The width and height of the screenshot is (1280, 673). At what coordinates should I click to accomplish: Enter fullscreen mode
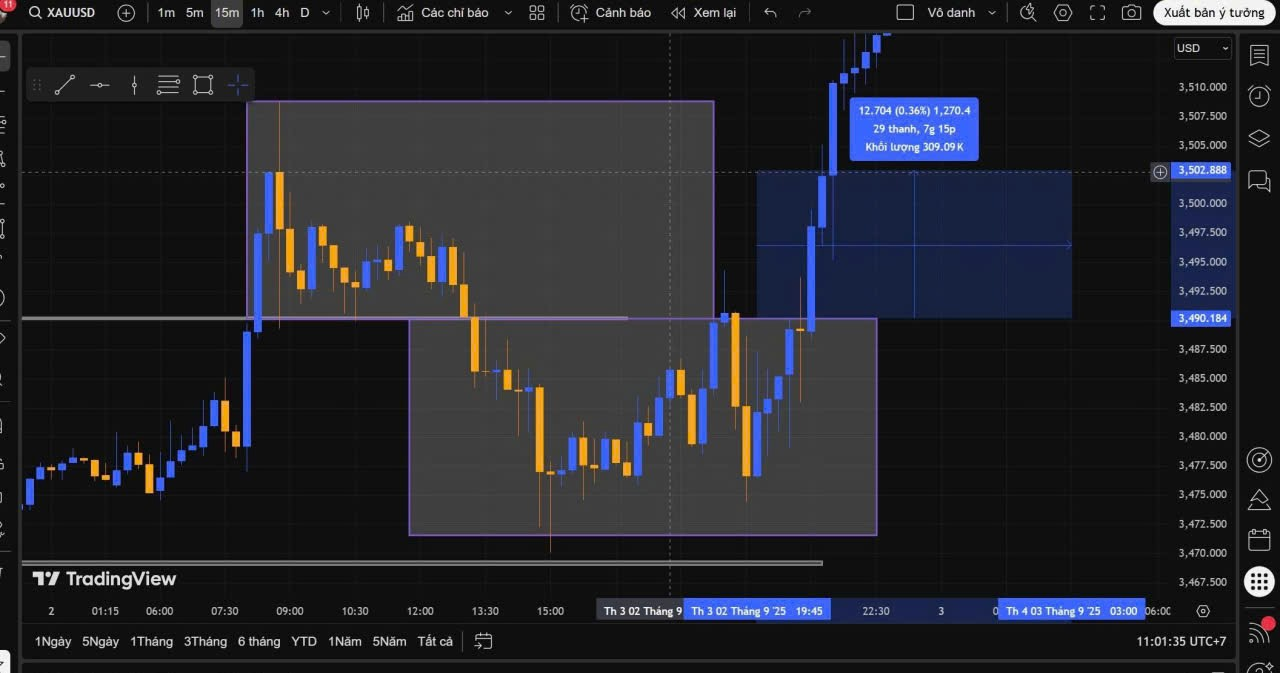coord(1097,13)
